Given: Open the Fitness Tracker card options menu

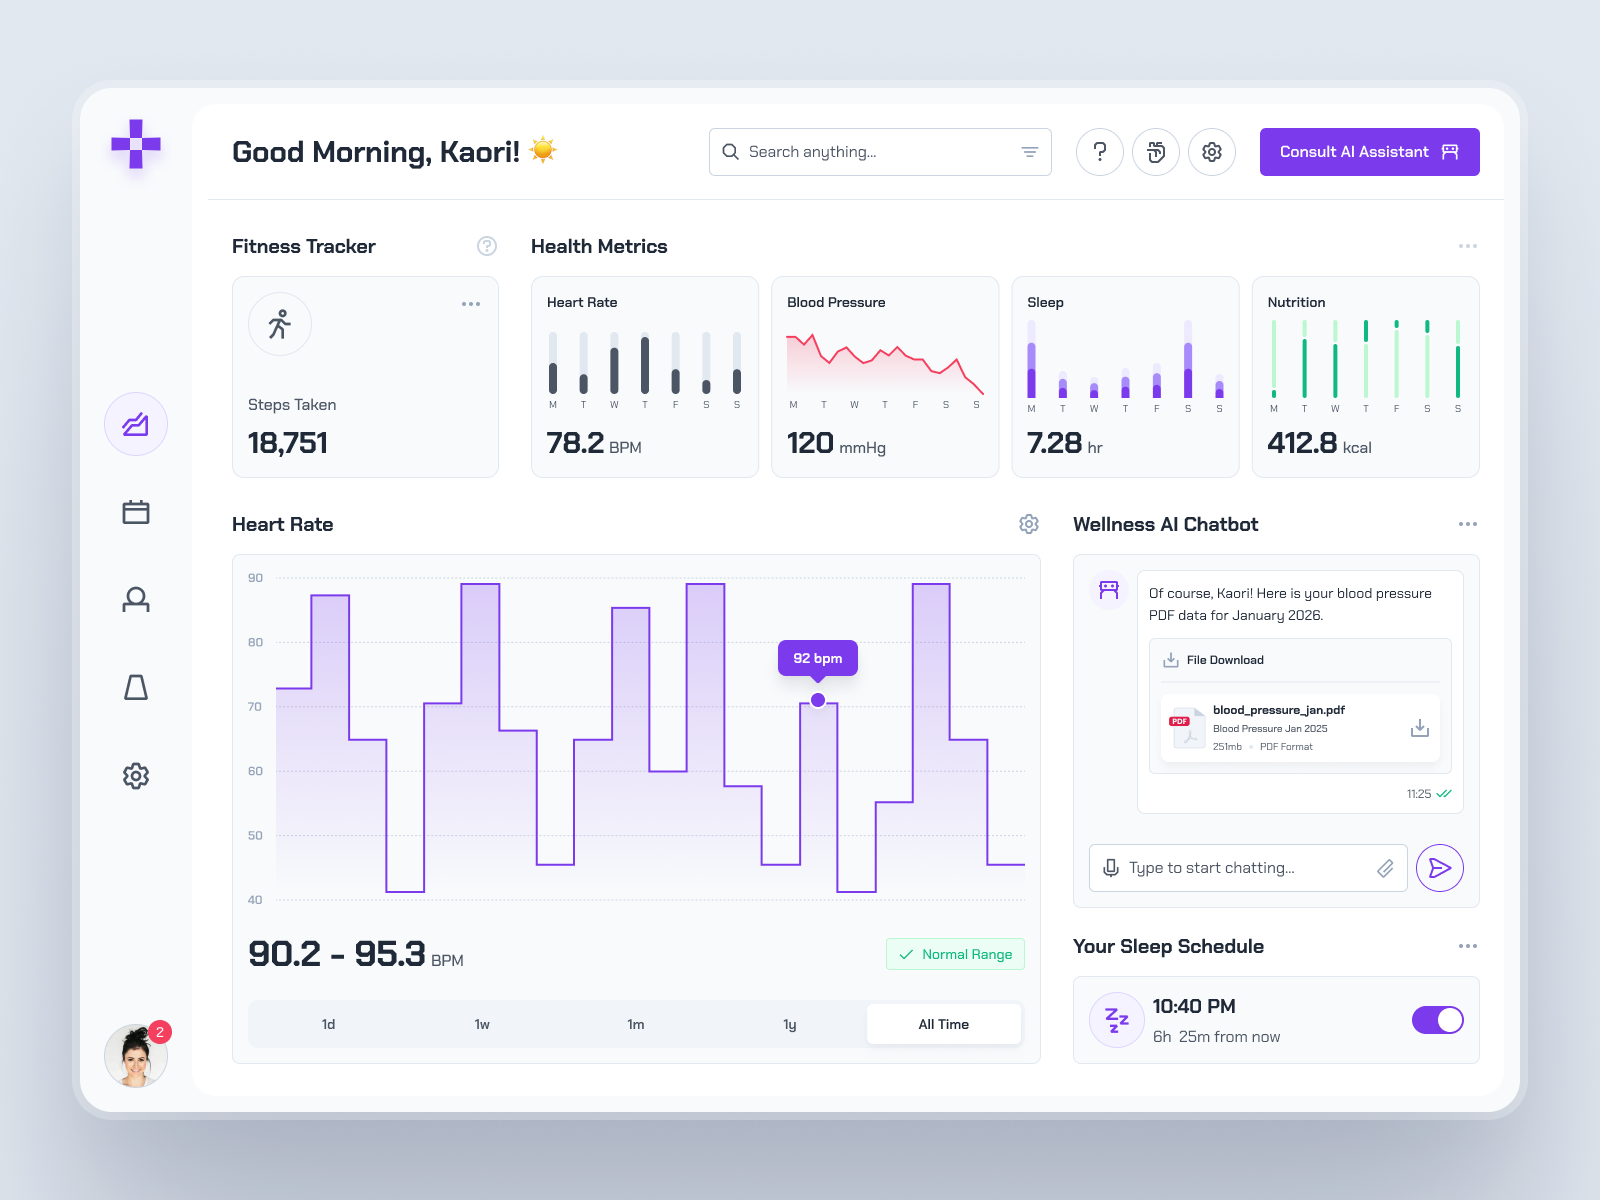Looking at the screenshot, I should tap(471, 304).
